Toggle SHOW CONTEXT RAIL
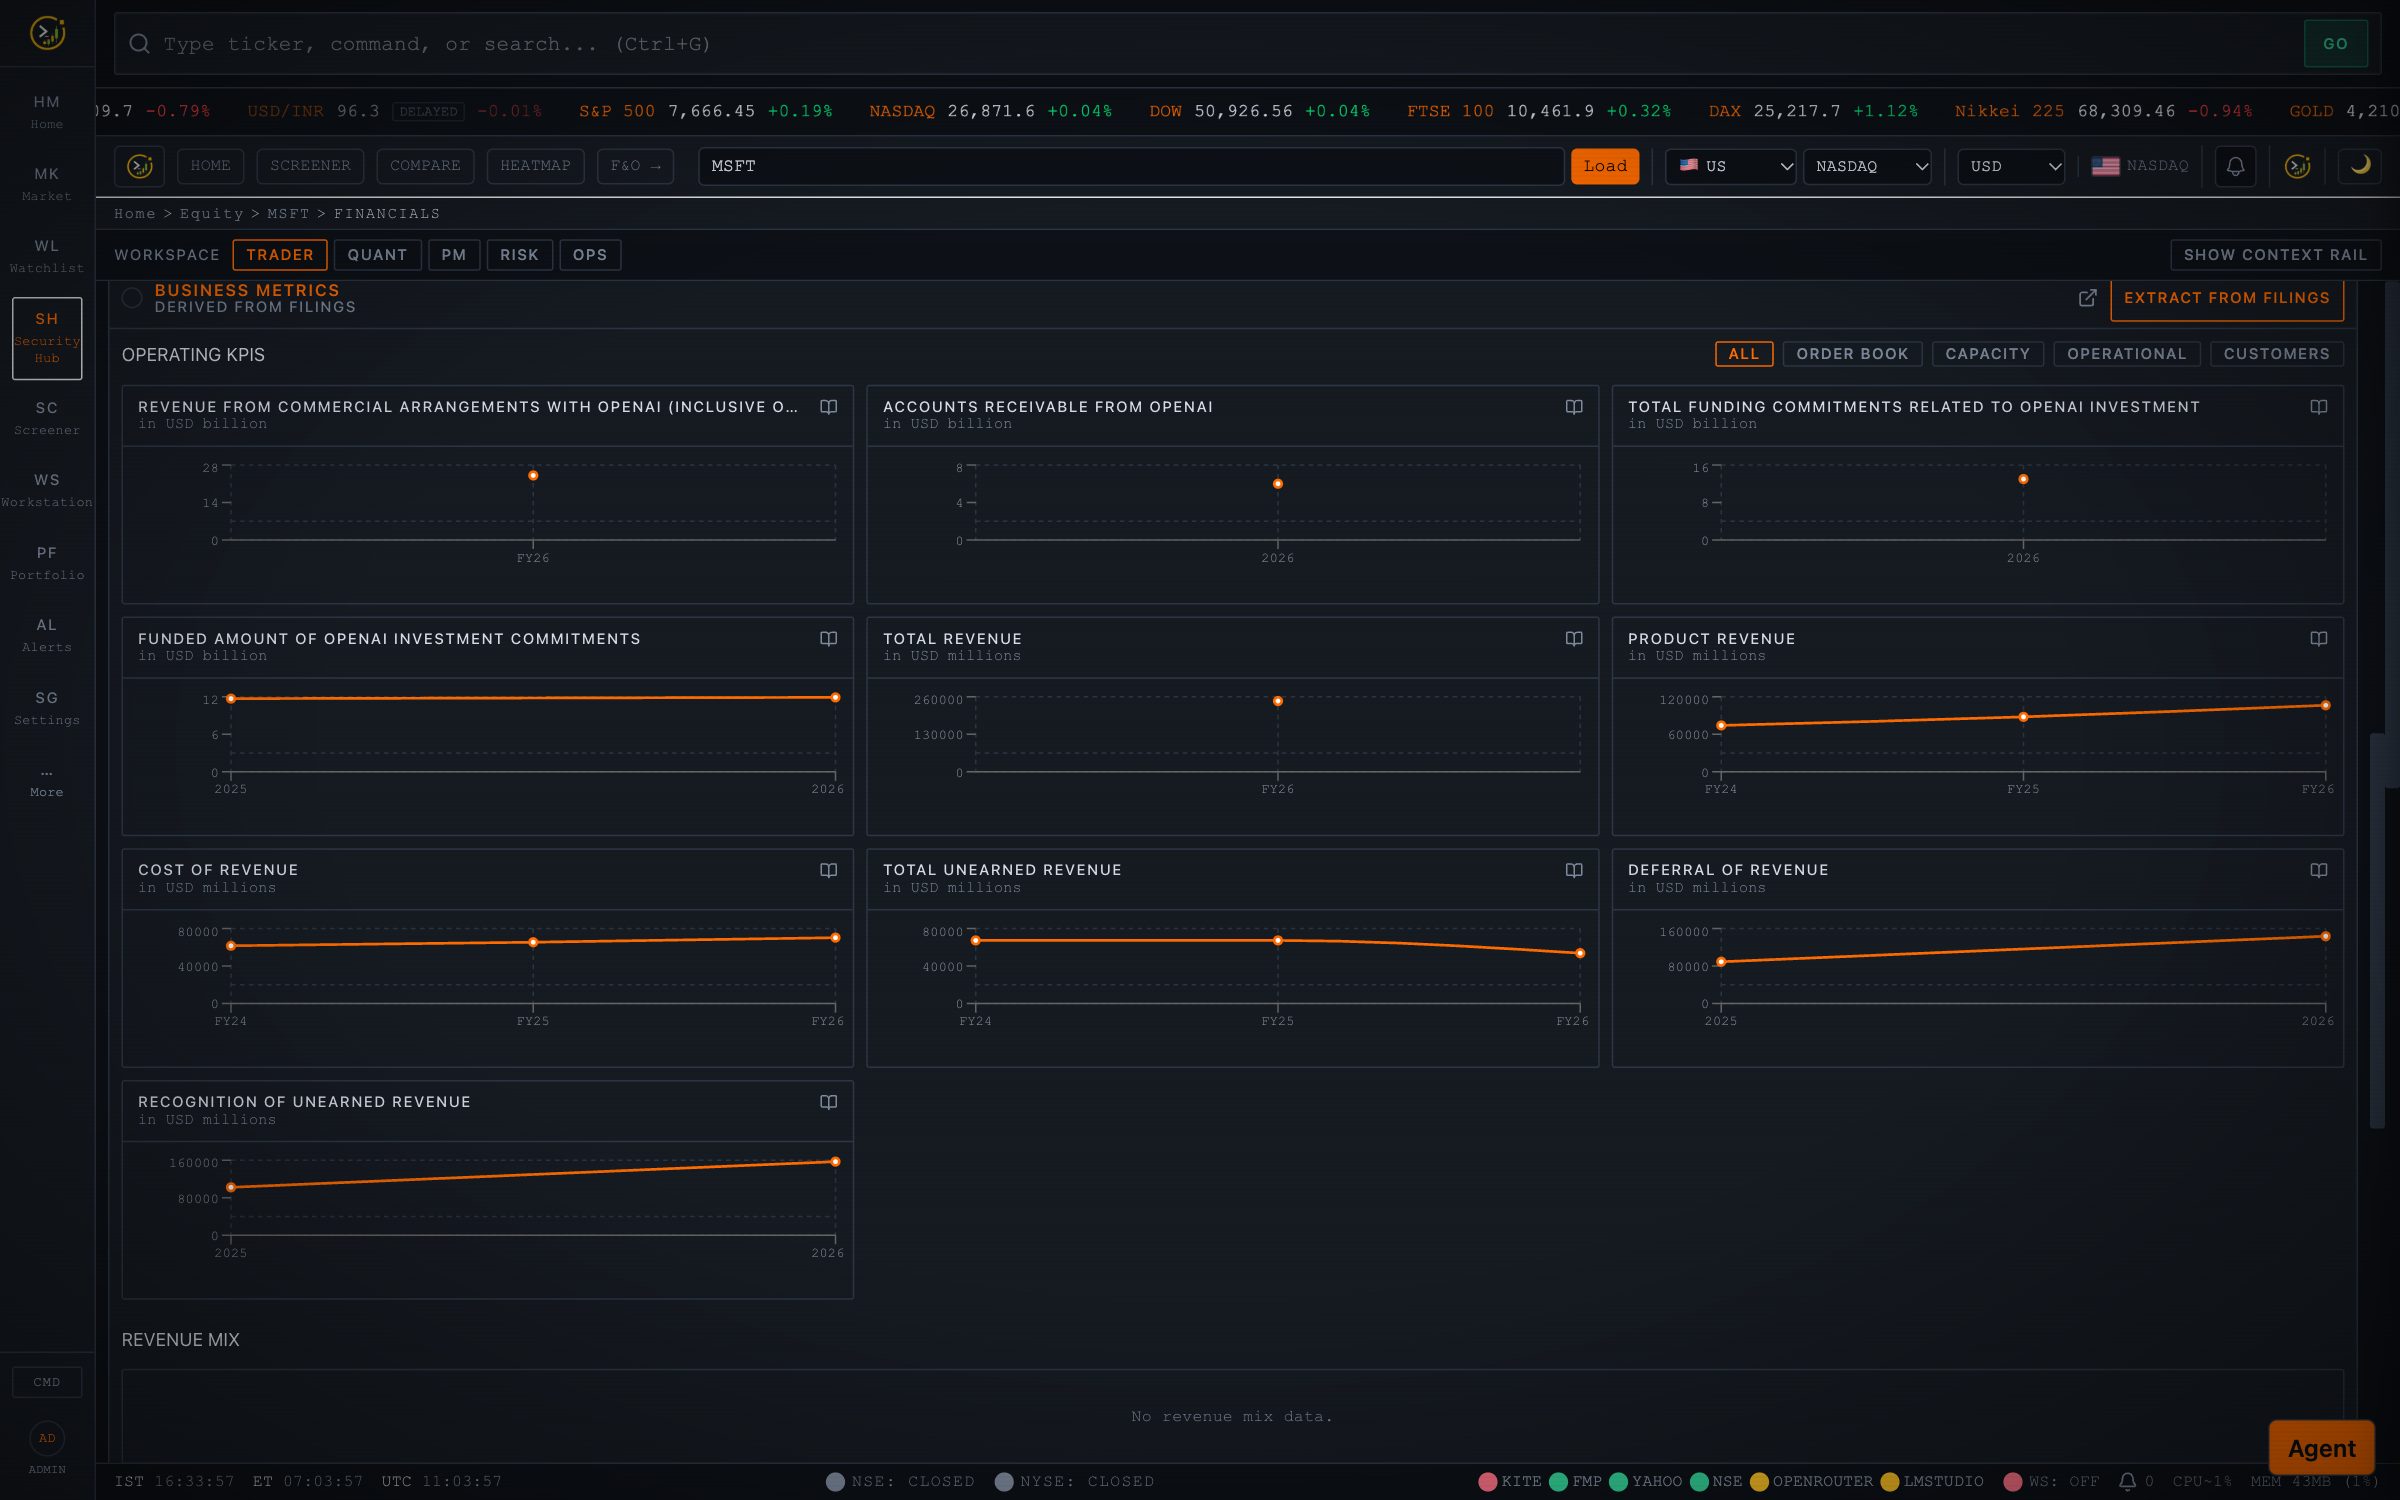 point(2275,255)
